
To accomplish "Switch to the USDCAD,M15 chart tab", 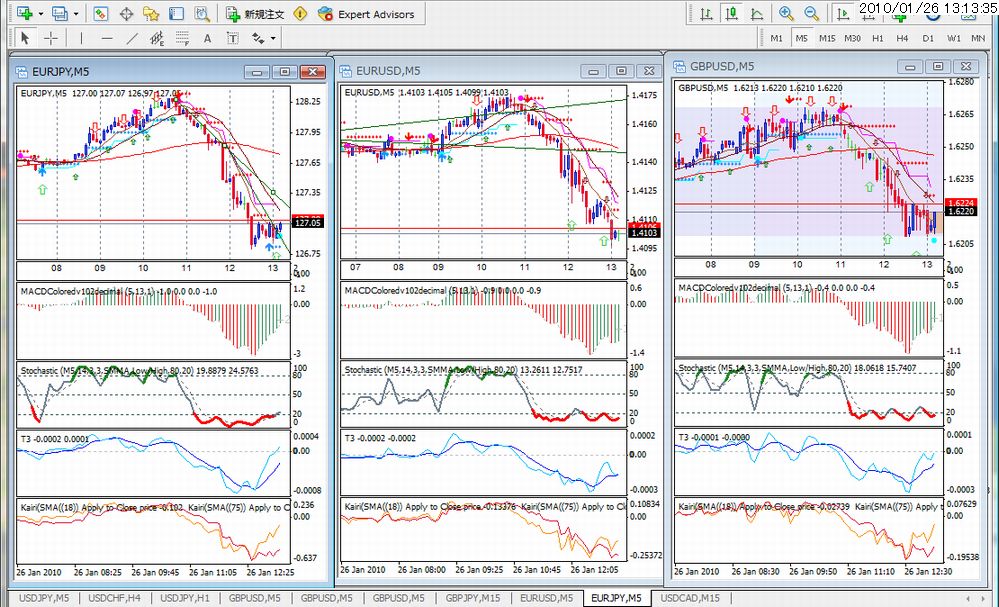I will (x=690, y=598).
